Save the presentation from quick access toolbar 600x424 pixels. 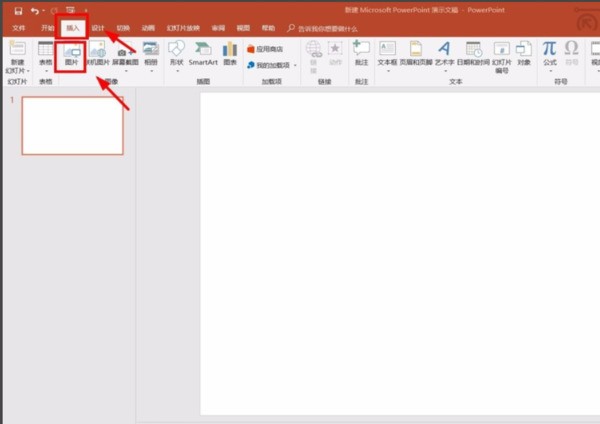tap(19, 10)
